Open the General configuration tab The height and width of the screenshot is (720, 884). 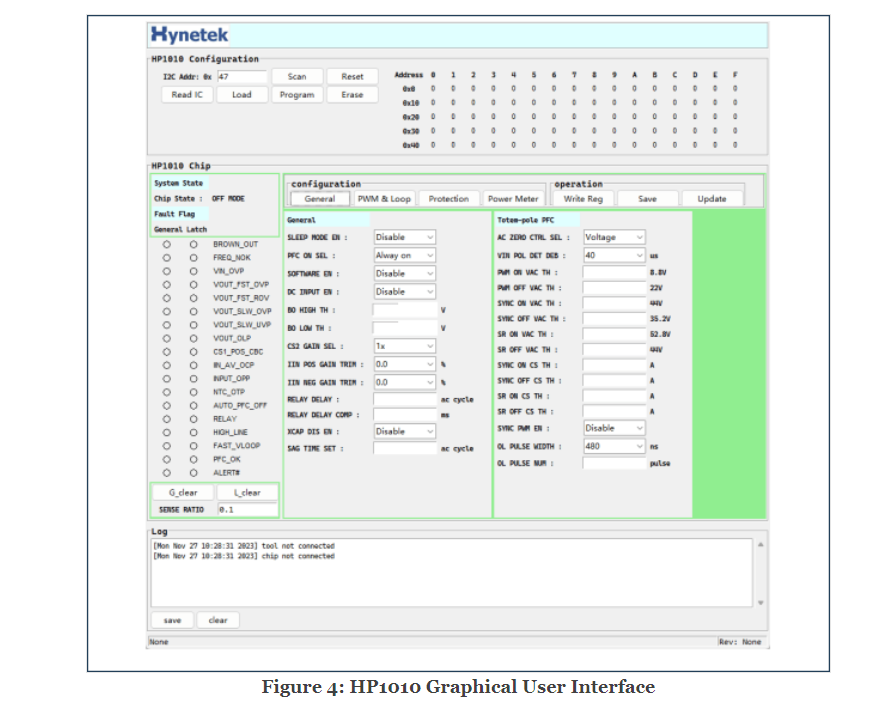pos(320,198)
